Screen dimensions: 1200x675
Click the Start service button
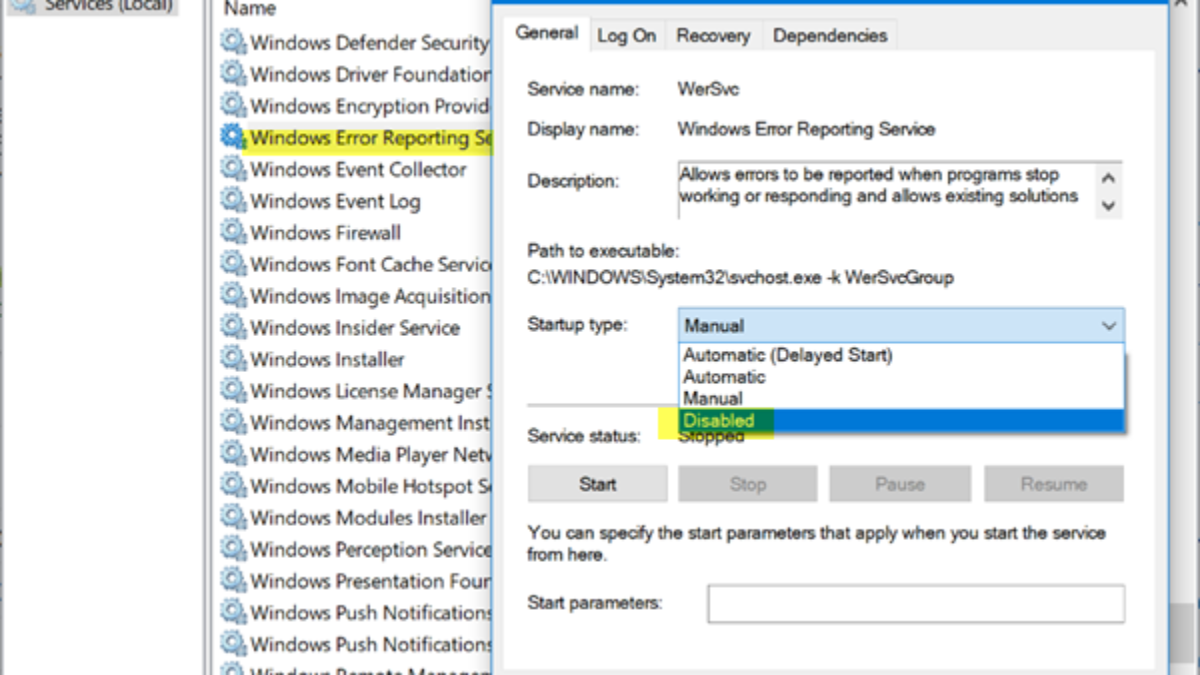(x=598, y=484)
